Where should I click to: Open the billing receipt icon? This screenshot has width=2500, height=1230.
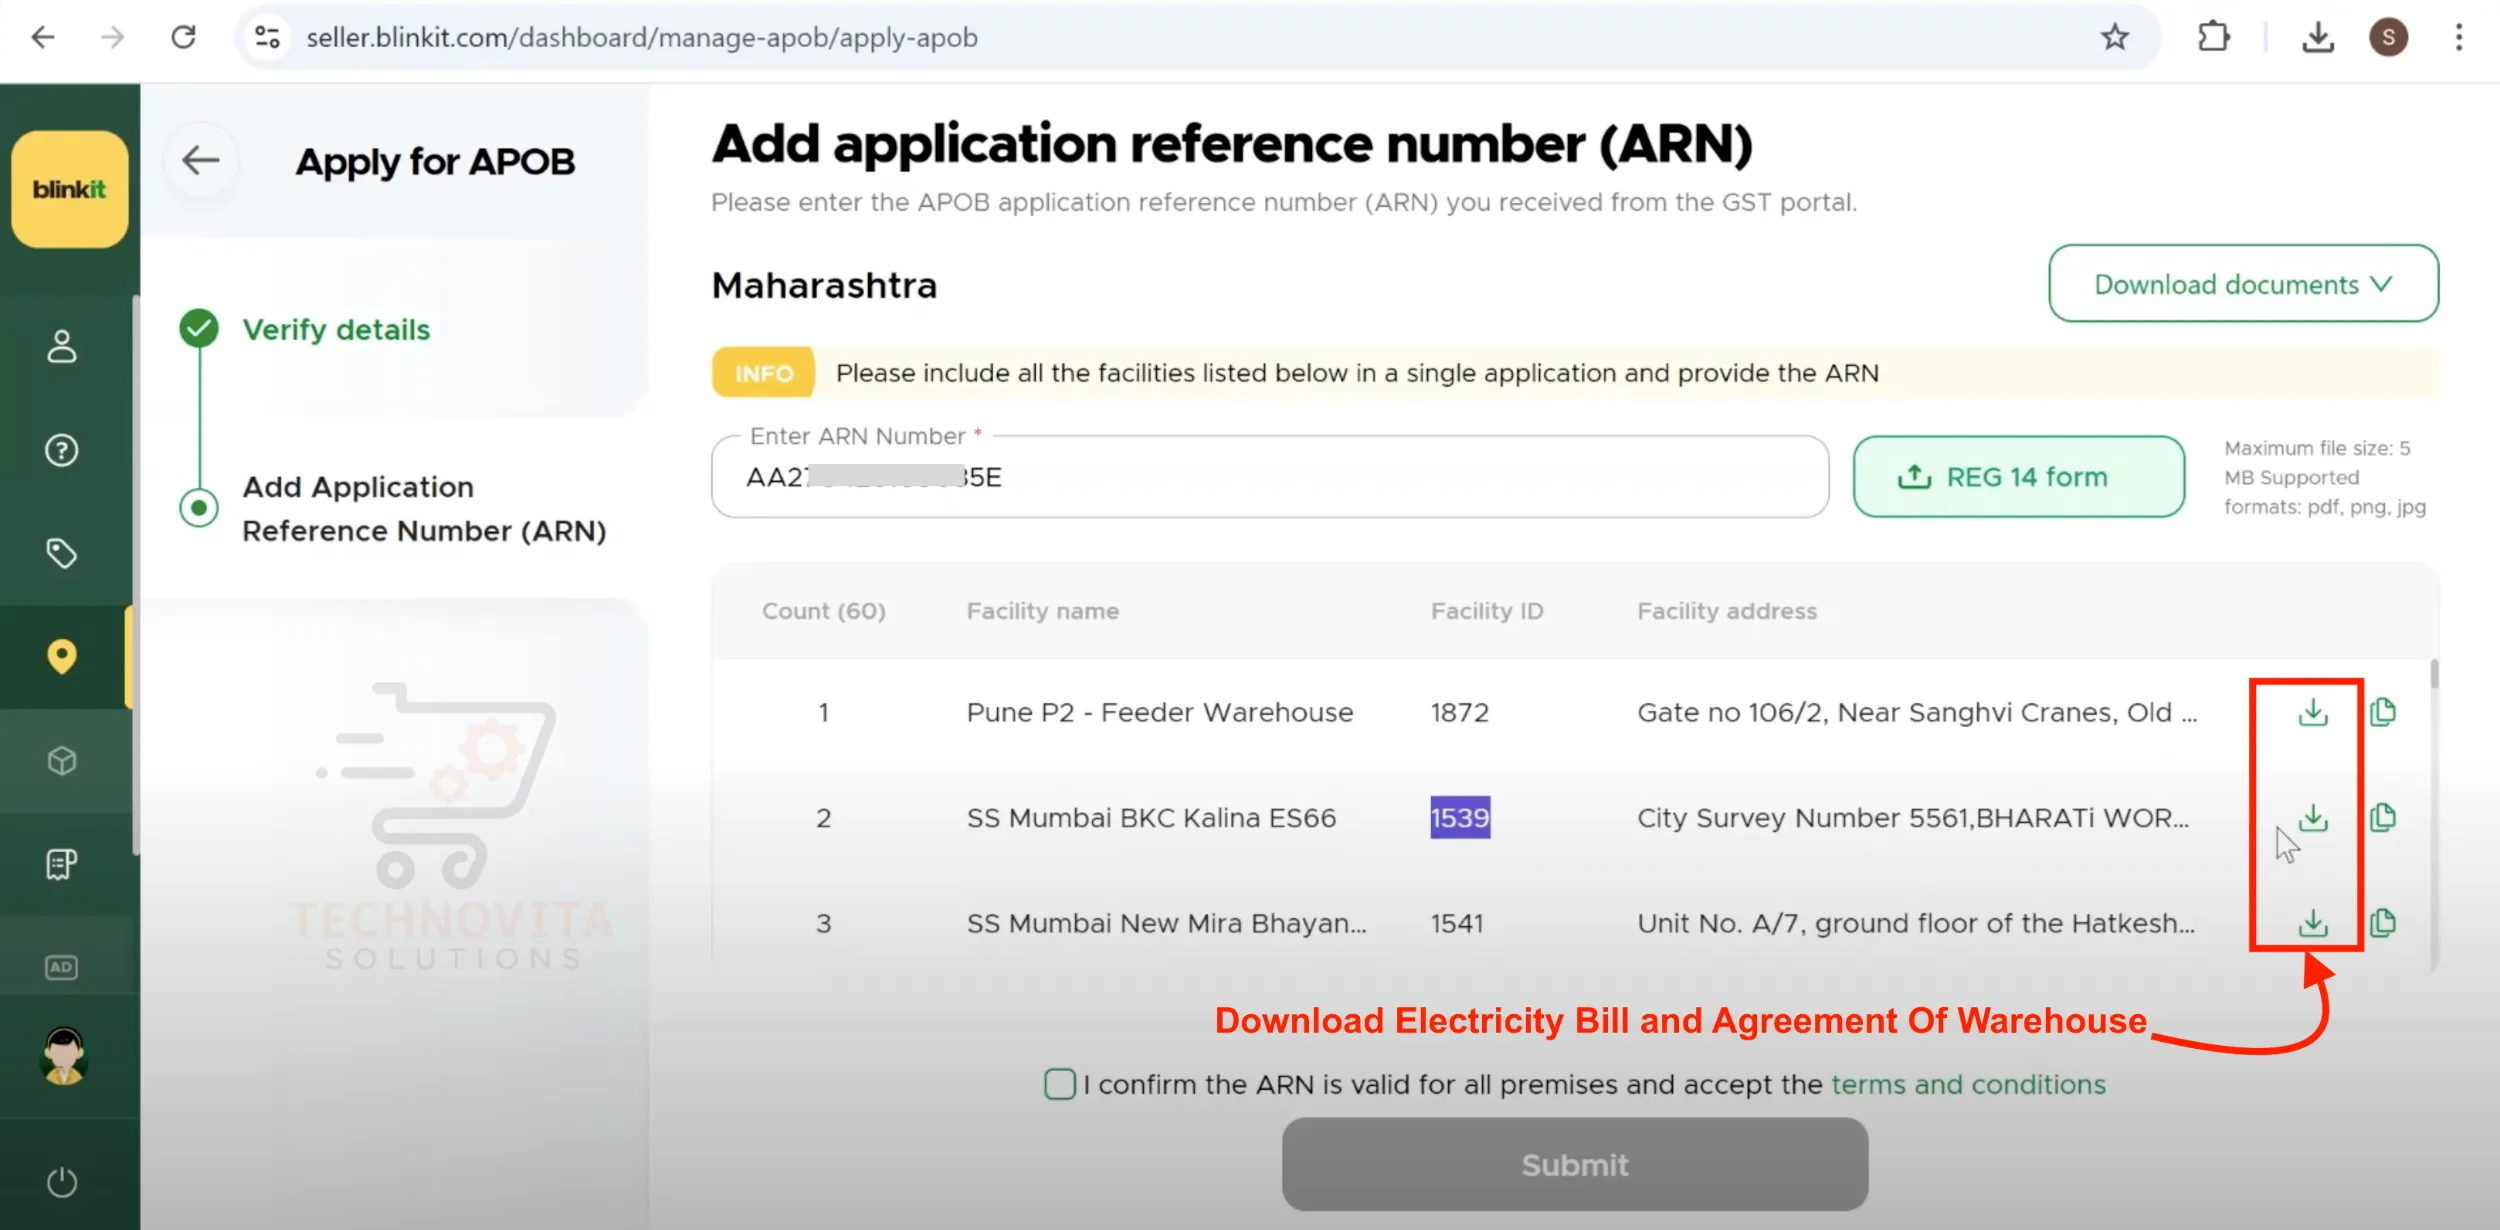[x=62, y=863]
